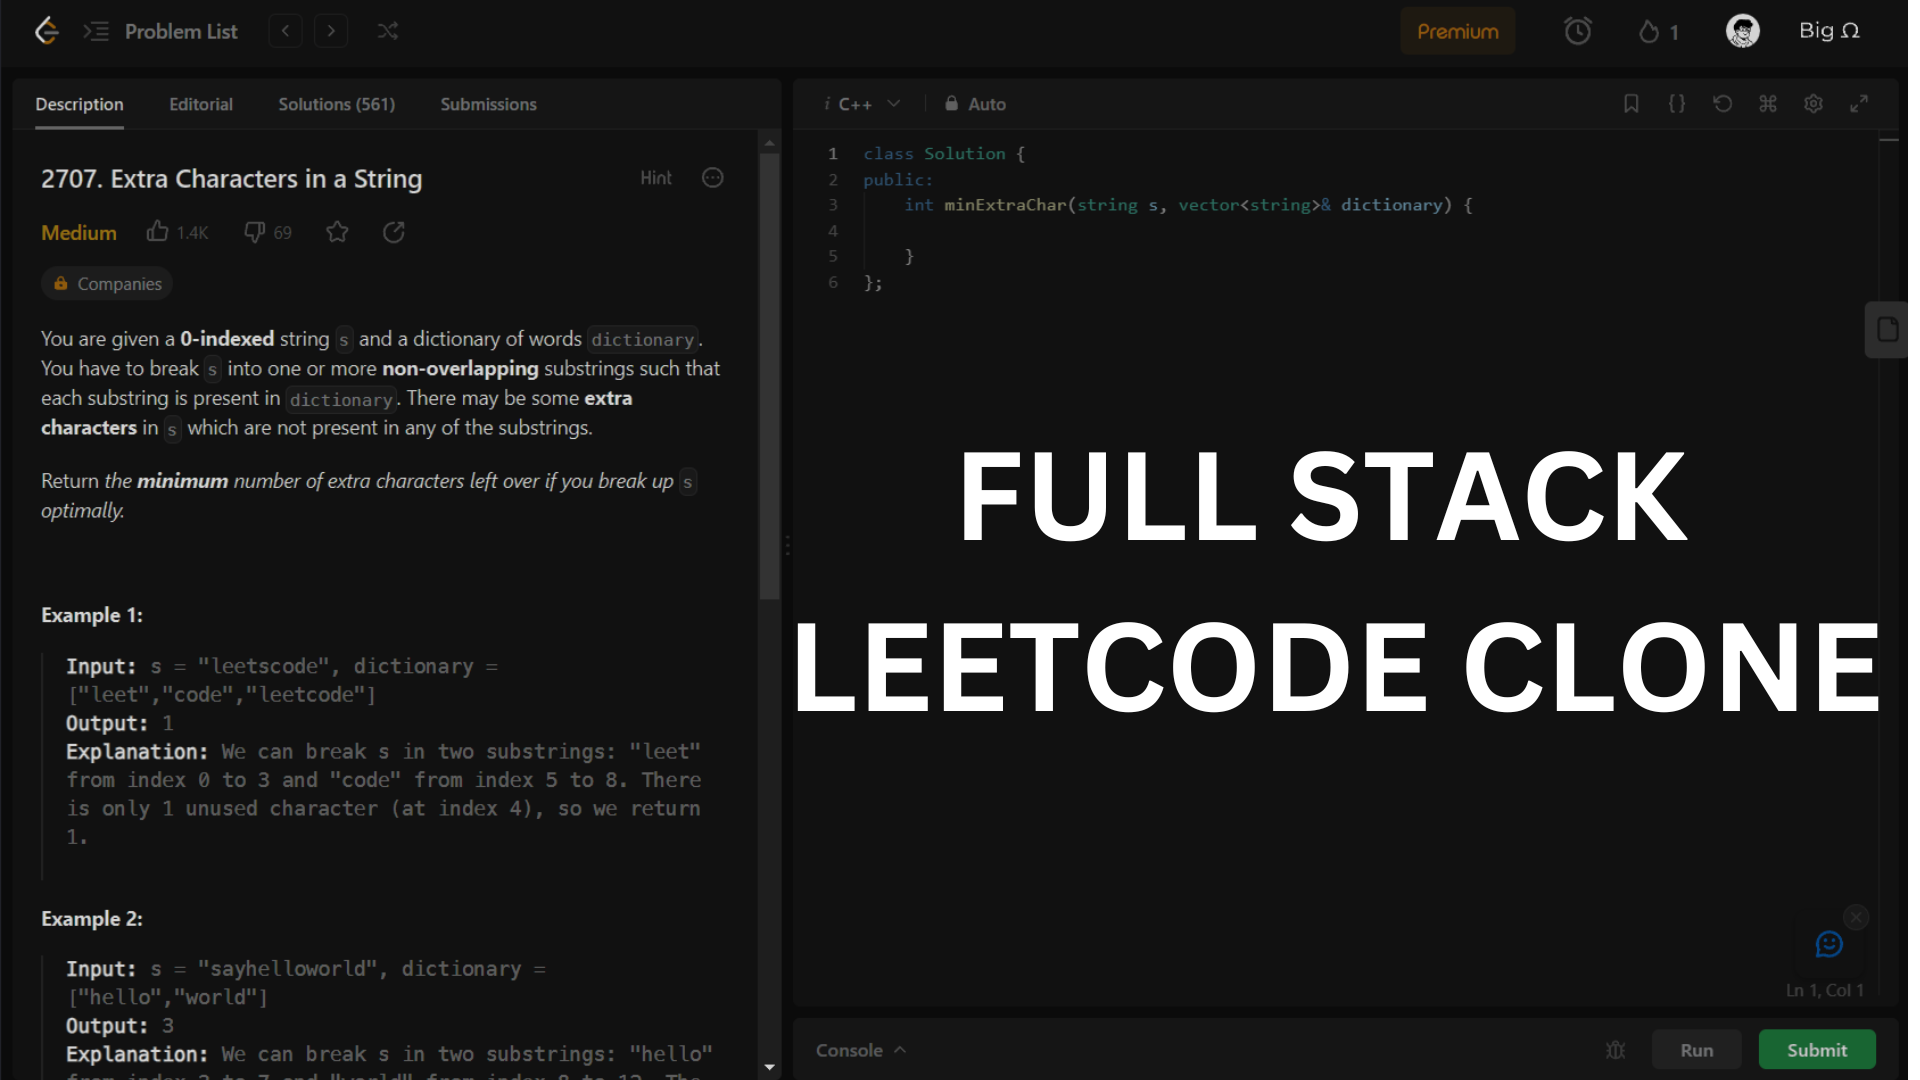Go to the next problem
Viewport: 1920px width, 1080px height.
(331, 31)
